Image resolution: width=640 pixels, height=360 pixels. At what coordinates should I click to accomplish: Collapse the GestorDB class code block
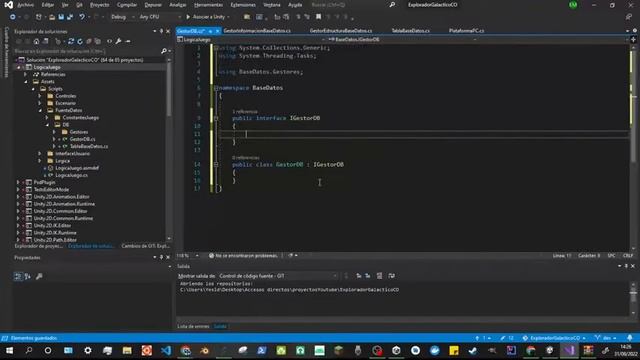216,164
